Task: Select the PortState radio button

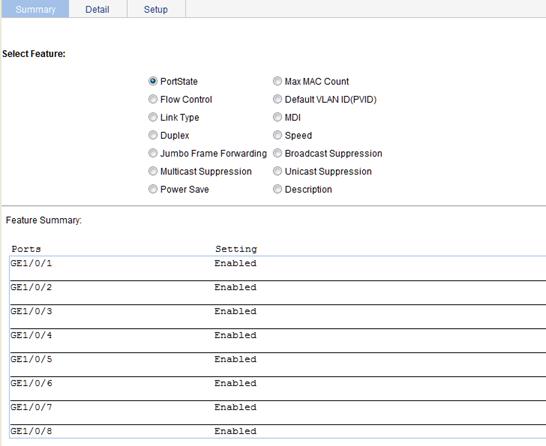Action: pos(153,81)
